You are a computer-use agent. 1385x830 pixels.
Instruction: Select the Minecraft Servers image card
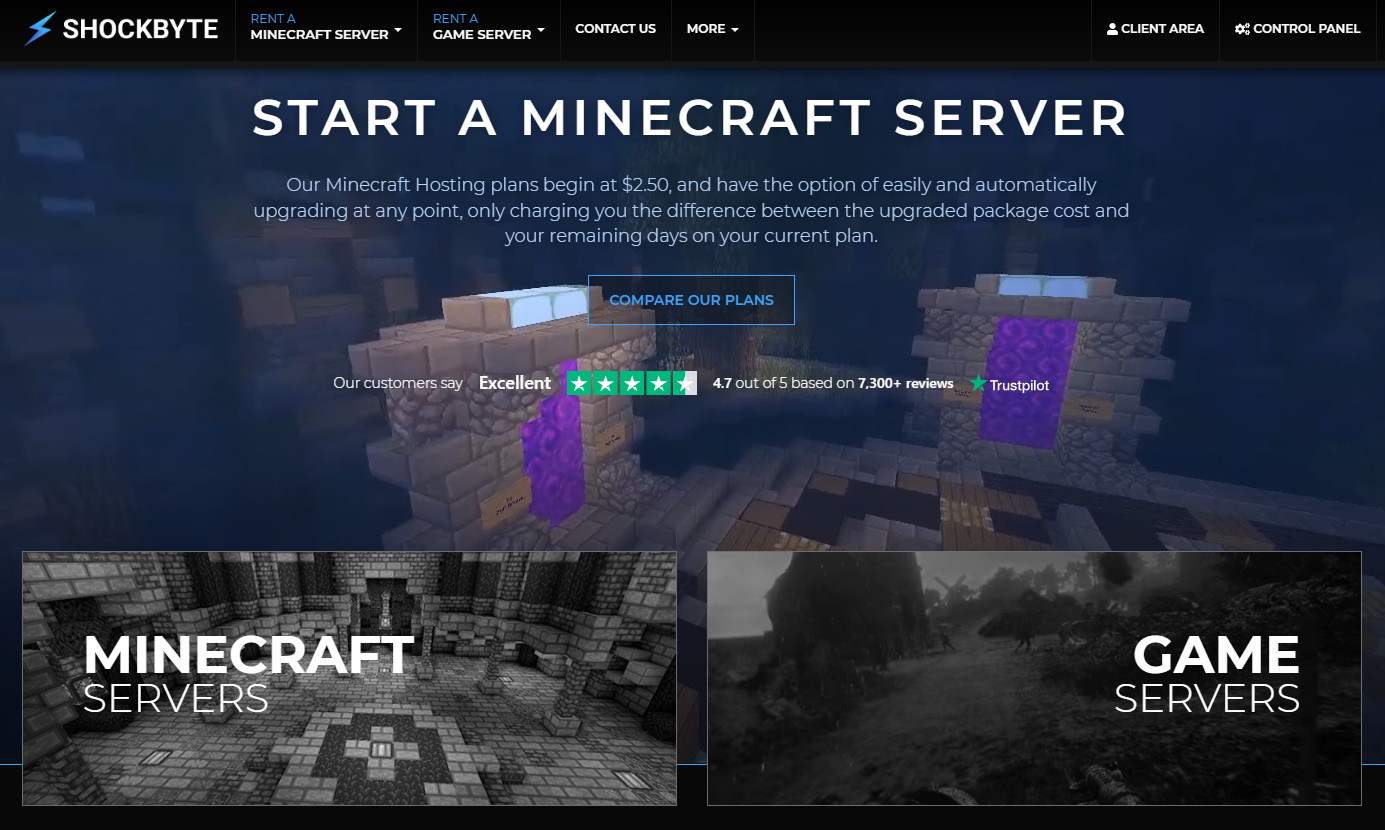[x=349, y=678]
